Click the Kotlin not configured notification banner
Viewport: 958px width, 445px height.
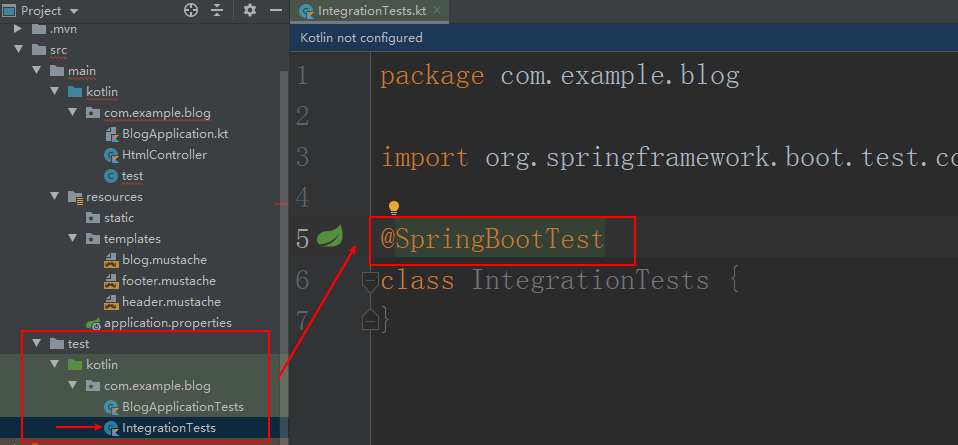[624, 38]
